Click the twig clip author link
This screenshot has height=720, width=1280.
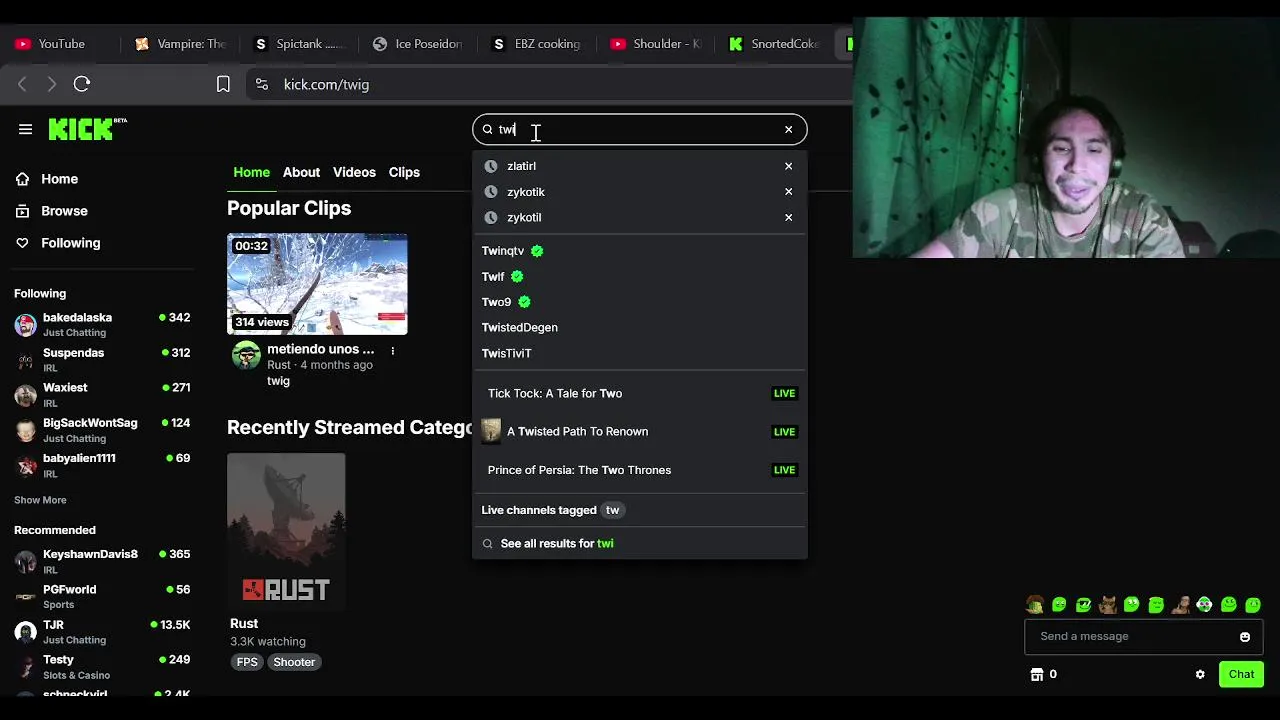278,380
